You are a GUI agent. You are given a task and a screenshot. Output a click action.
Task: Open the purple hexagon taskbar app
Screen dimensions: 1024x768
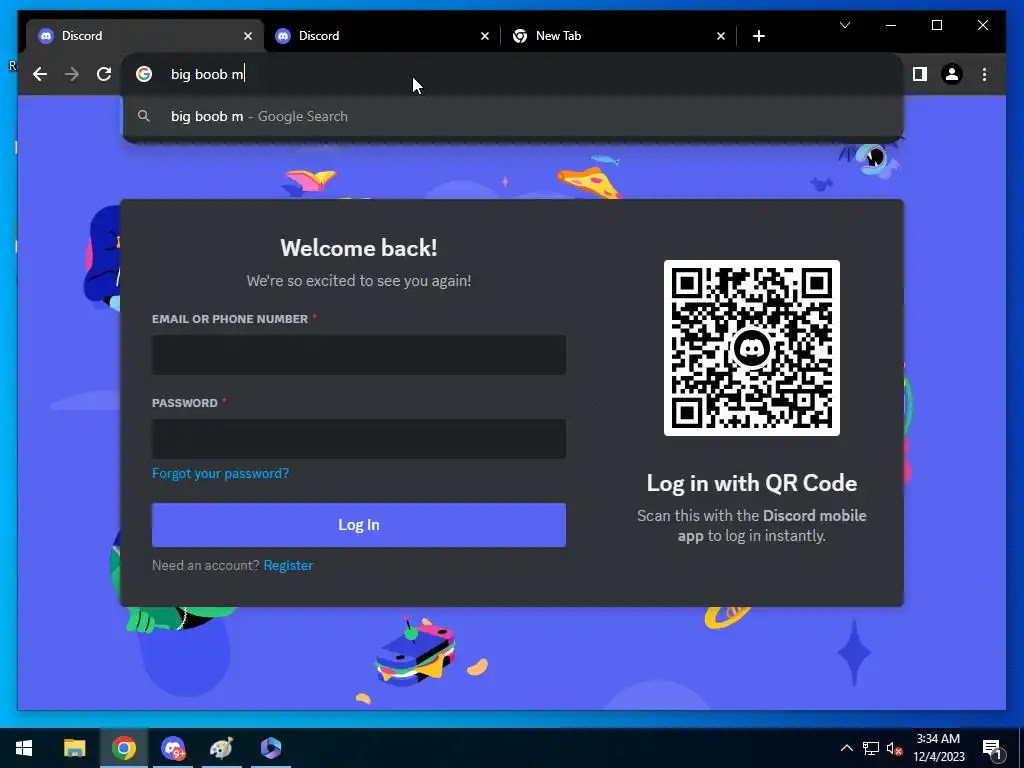tap(270, 748)
